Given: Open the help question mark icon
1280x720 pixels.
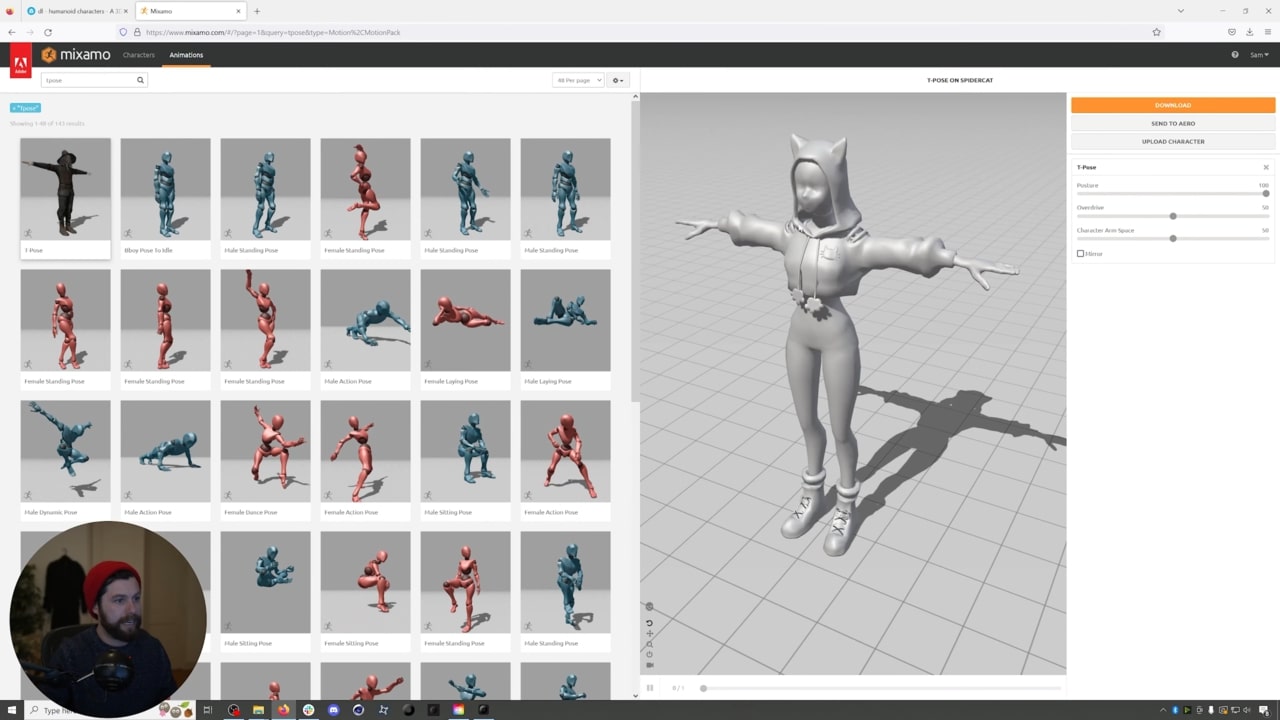Looking at the screenshot, I should tap(1235, 55).
